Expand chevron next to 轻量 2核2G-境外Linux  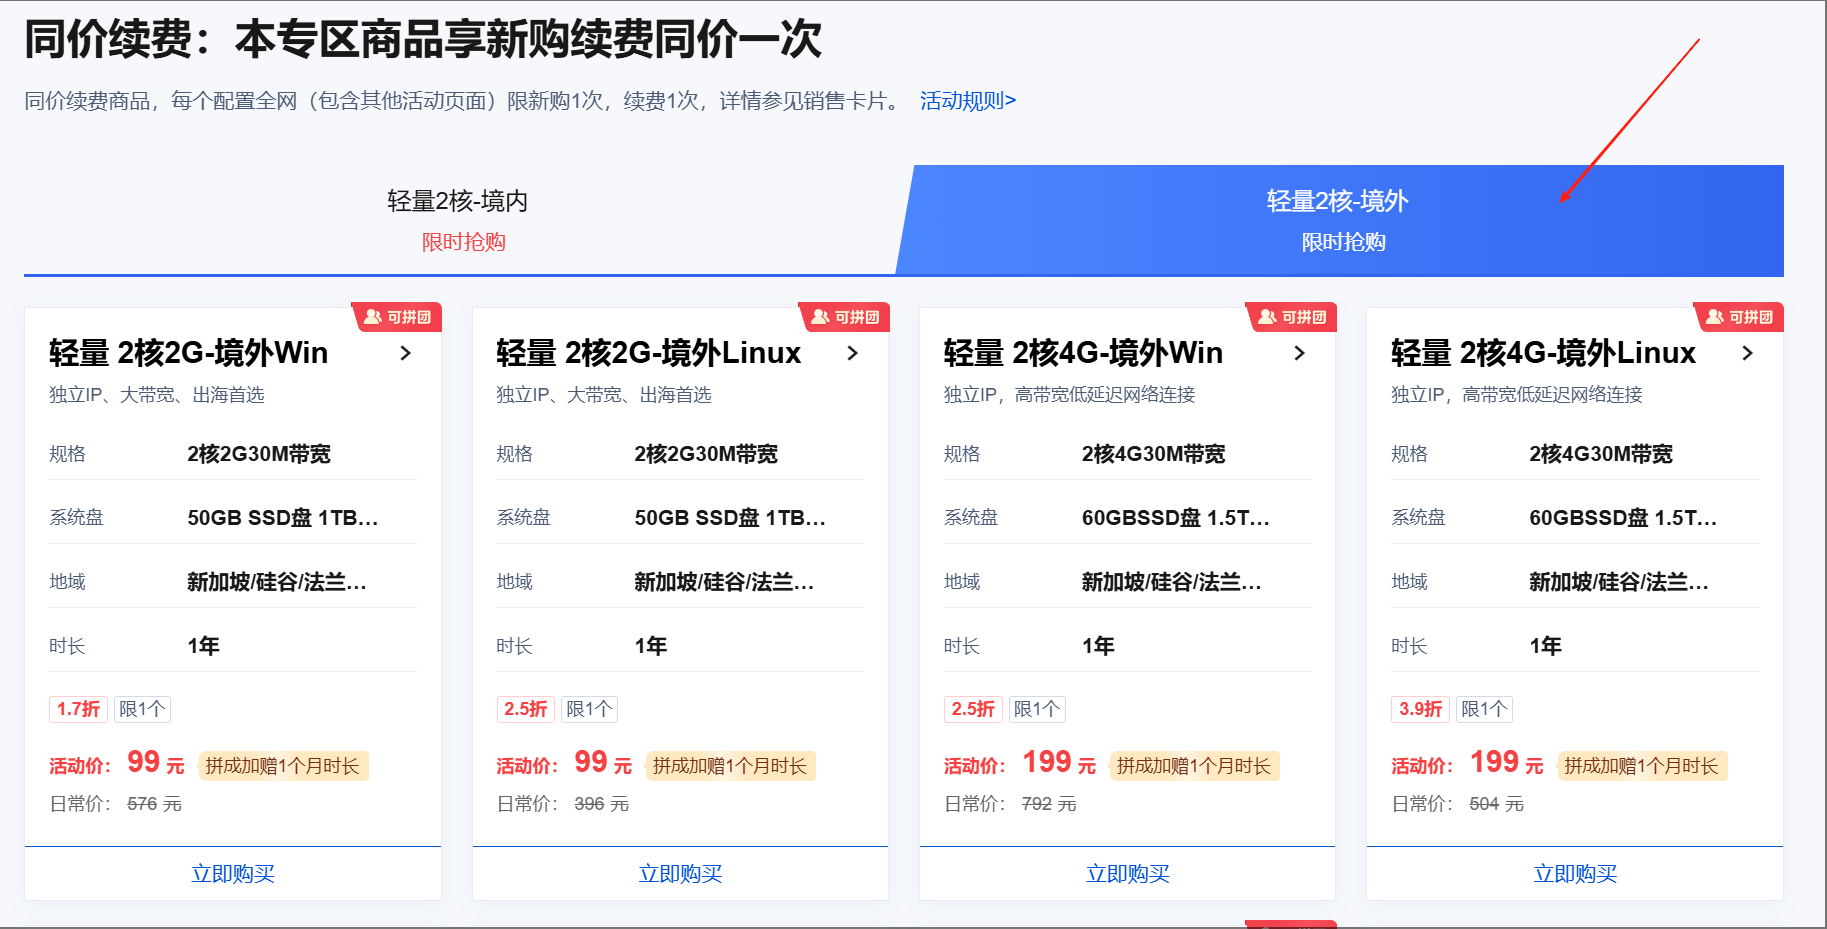pyautogui.click(x=852, y=353)
